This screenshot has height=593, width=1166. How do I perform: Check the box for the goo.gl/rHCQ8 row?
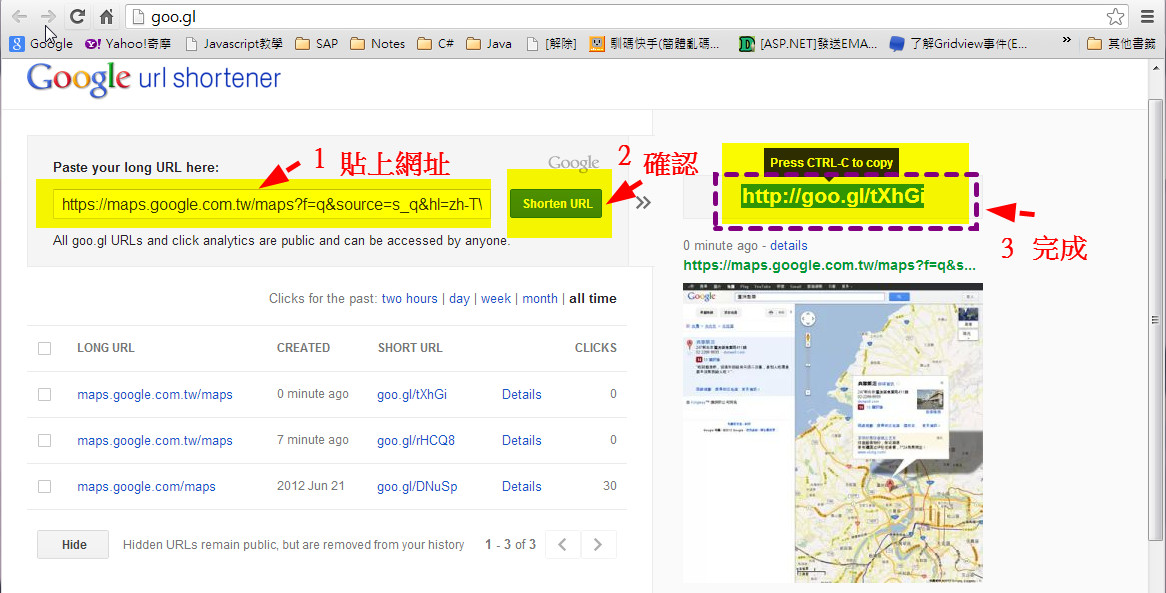pos(45,440)
